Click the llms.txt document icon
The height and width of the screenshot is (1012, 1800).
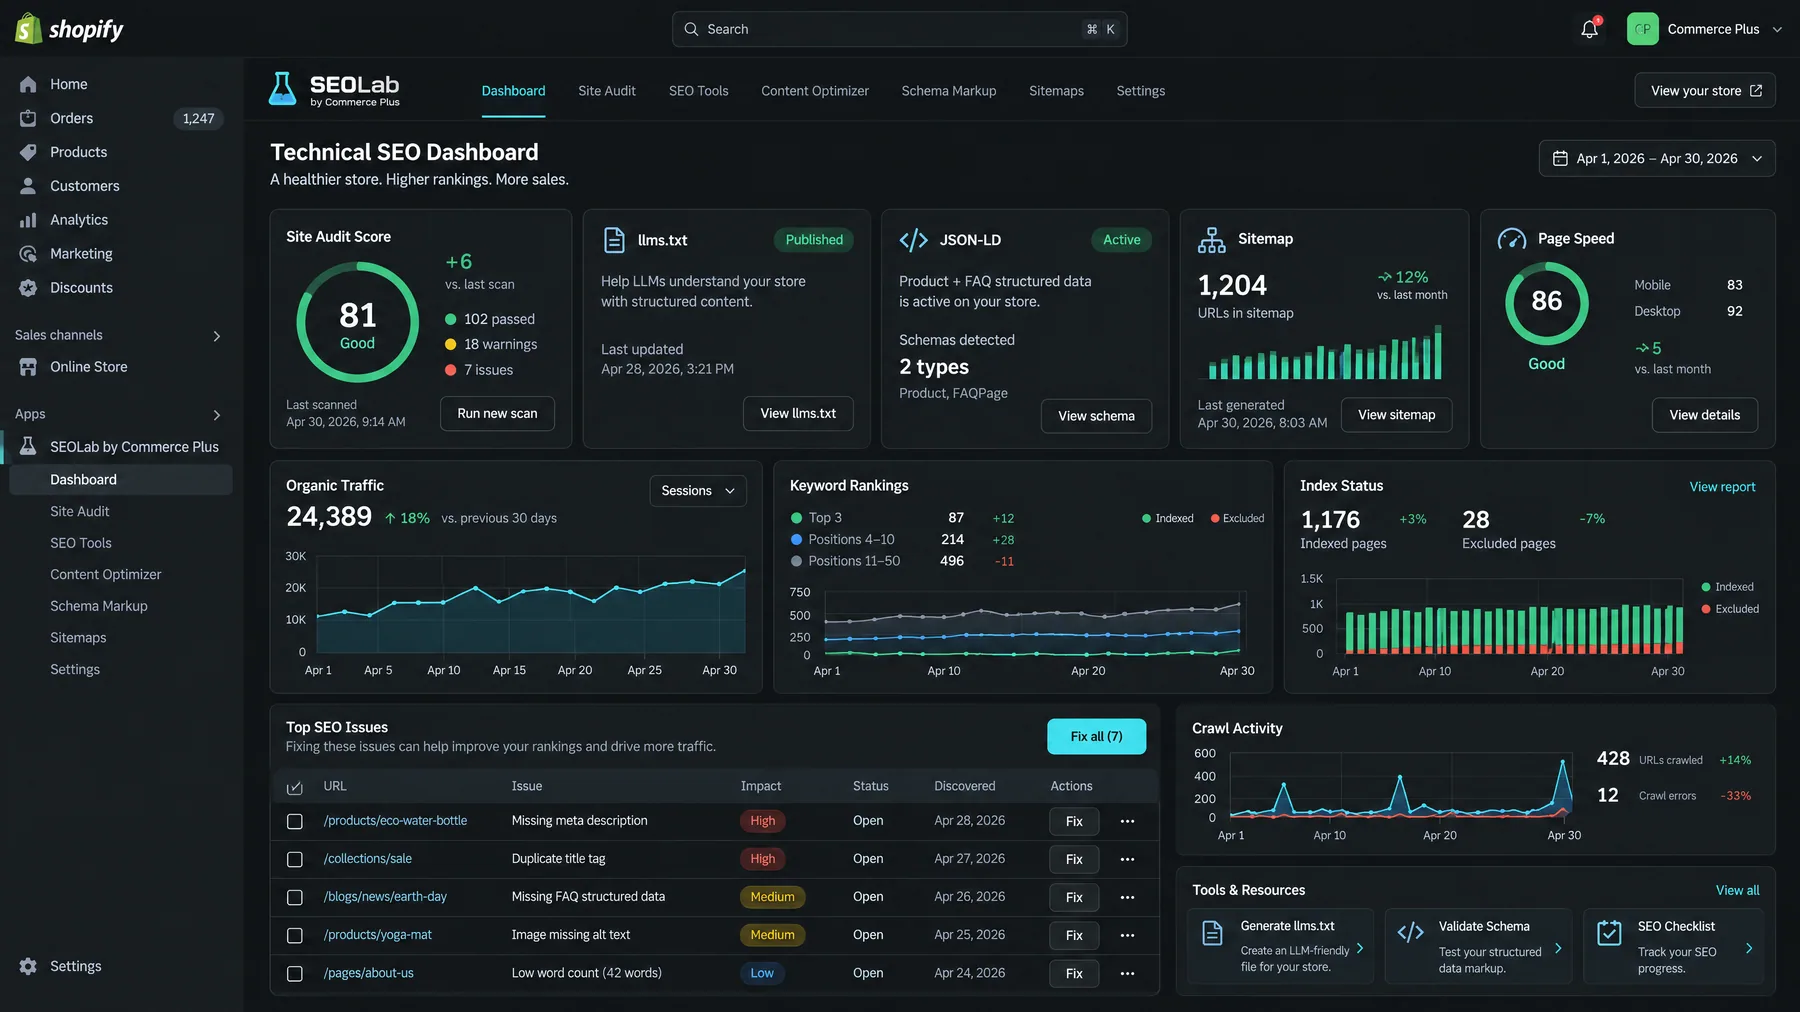614,240
